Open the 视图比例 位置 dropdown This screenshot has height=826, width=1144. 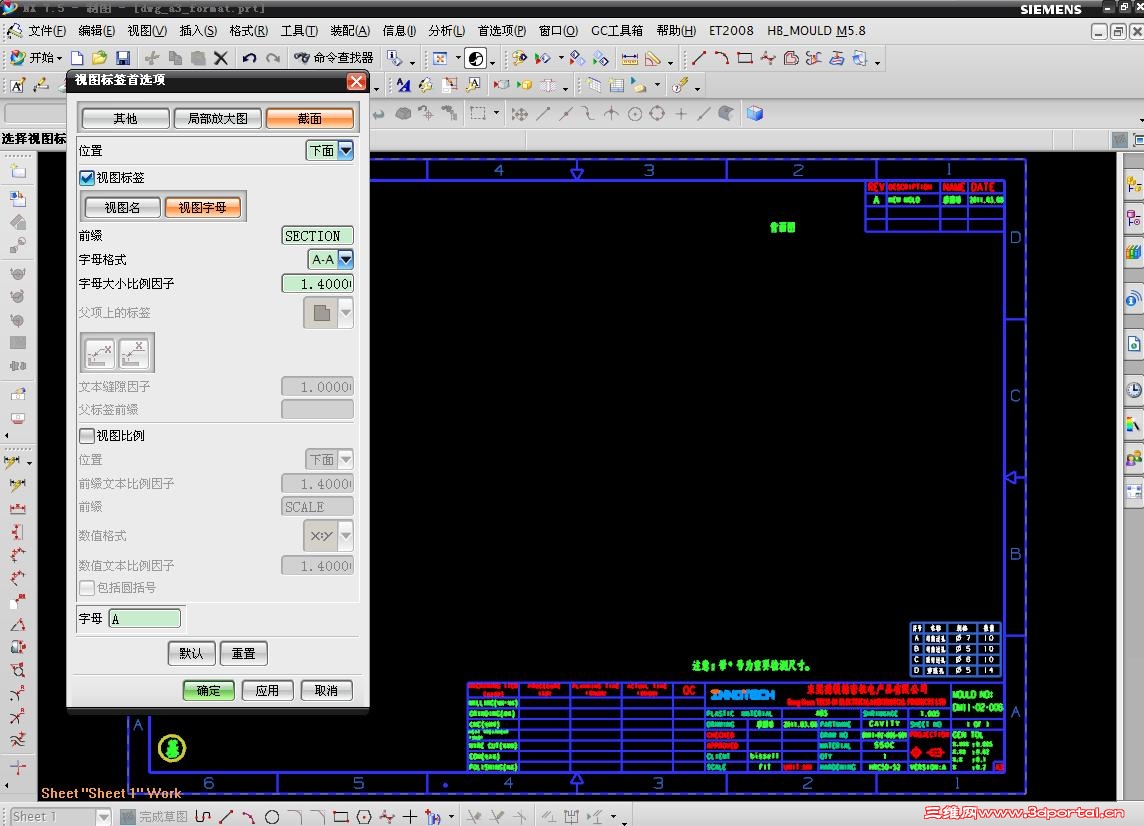346,459
